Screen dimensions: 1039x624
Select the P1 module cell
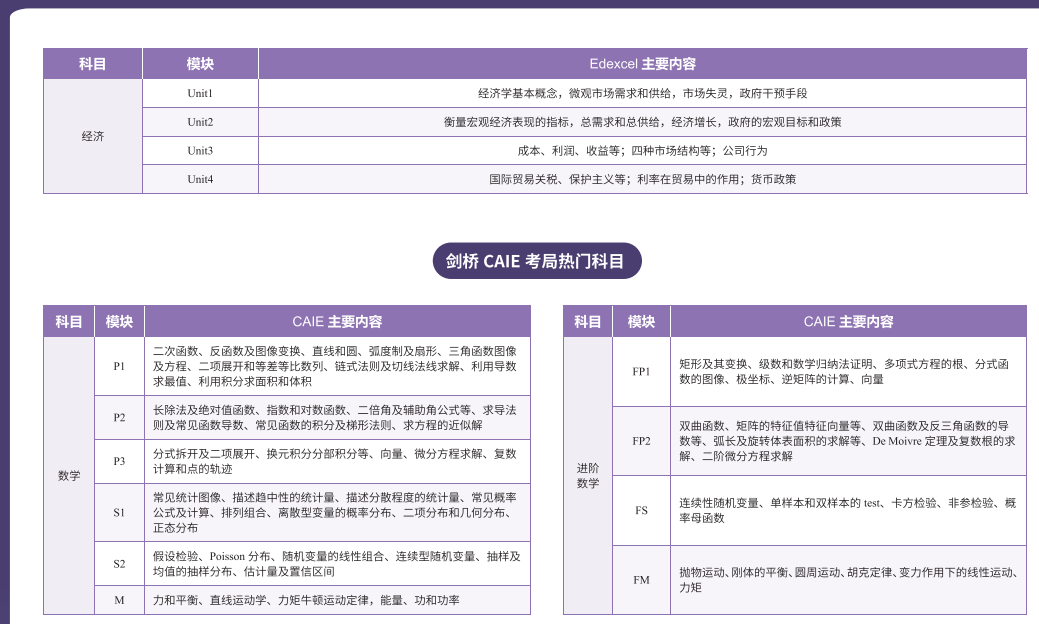click(x=119, y=366)
